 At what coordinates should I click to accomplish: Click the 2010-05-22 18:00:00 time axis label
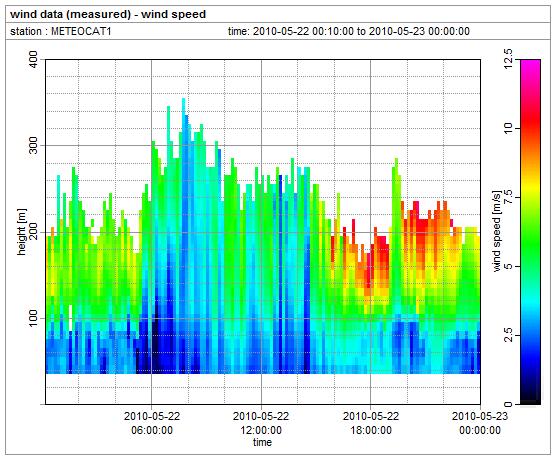371,423
